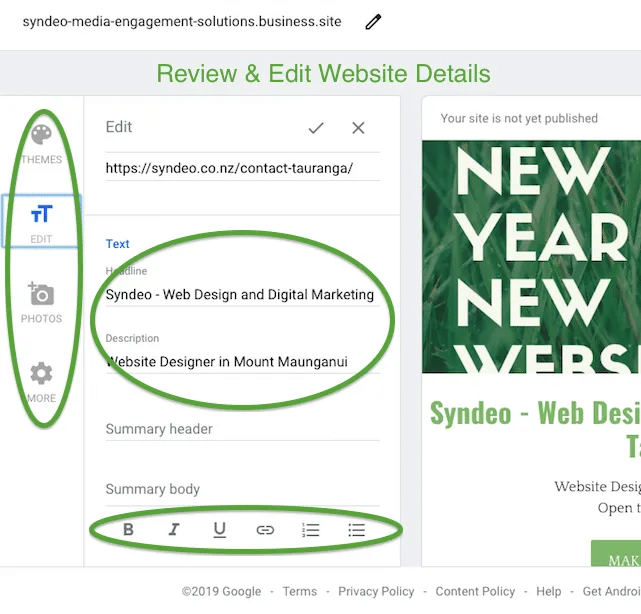Viewport: 641px width, 614px height.
Task: Click the site preview hero image
Action: coord(531,257)
